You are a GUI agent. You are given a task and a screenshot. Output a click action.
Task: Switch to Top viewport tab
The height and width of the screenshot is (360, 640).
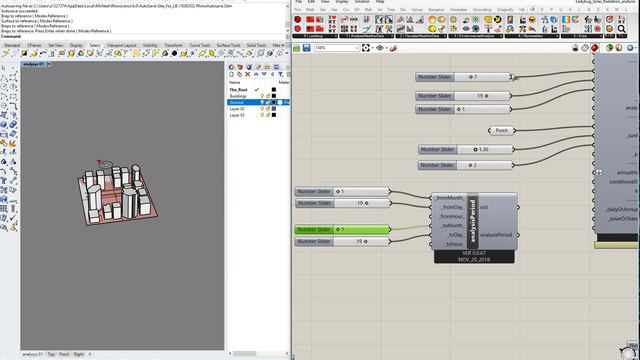(51, 354)
